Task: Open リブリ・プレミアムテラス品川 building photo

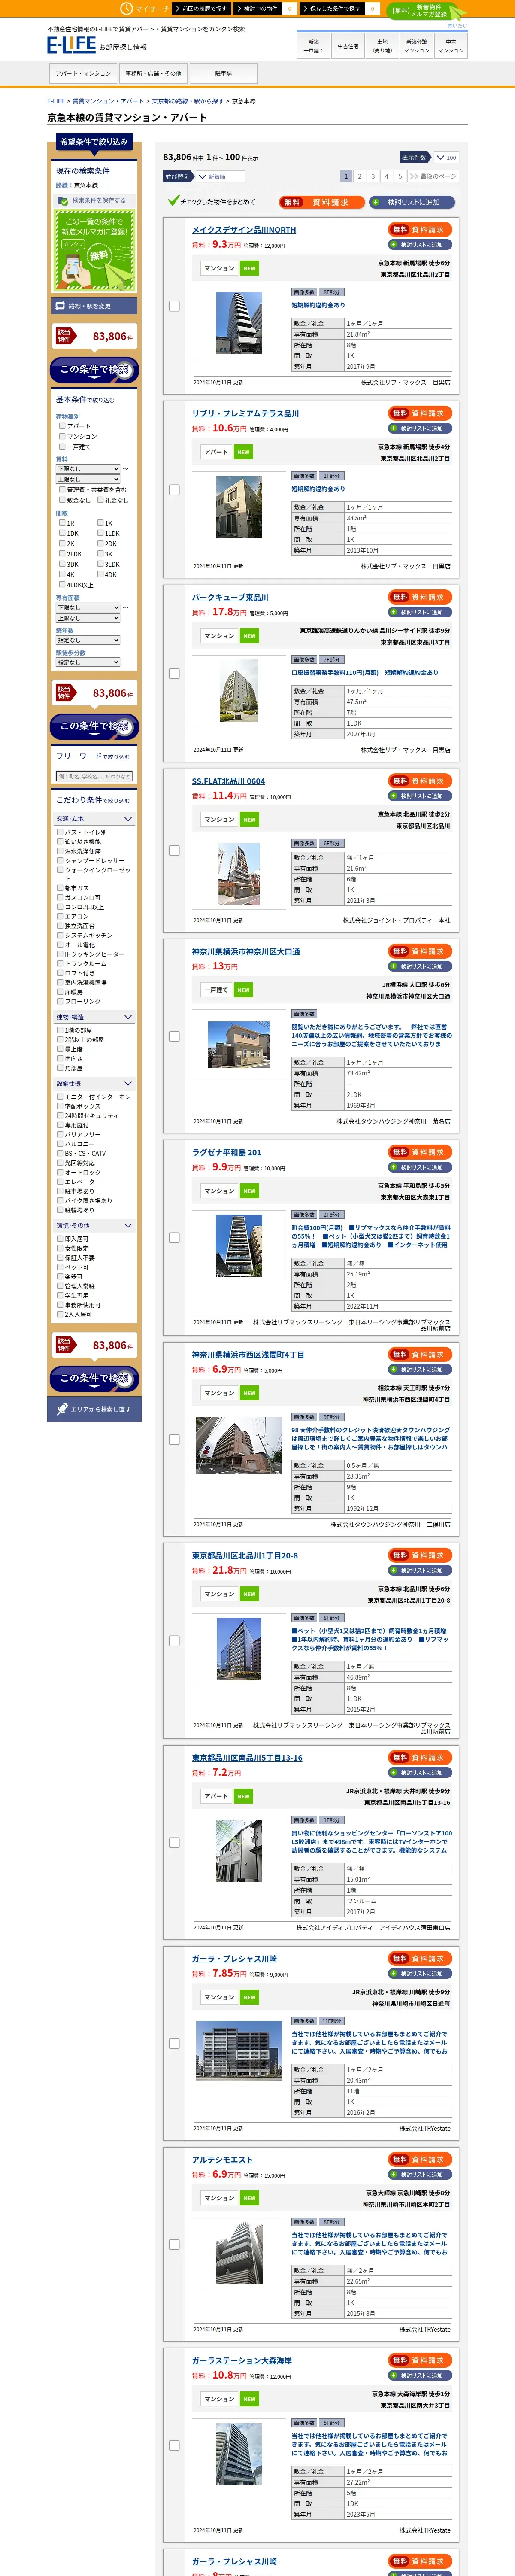Action: pos(239,508)
